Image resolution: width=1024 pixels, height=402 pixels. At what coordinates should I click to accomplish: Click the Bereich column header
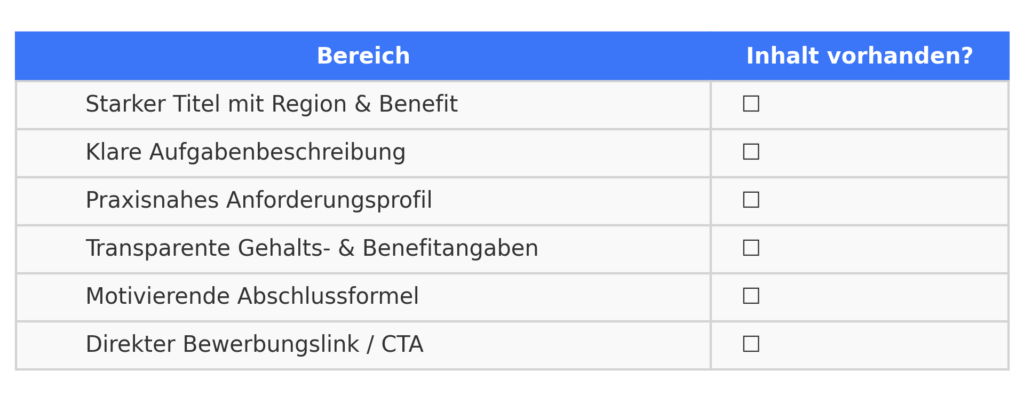coord(363,56)
